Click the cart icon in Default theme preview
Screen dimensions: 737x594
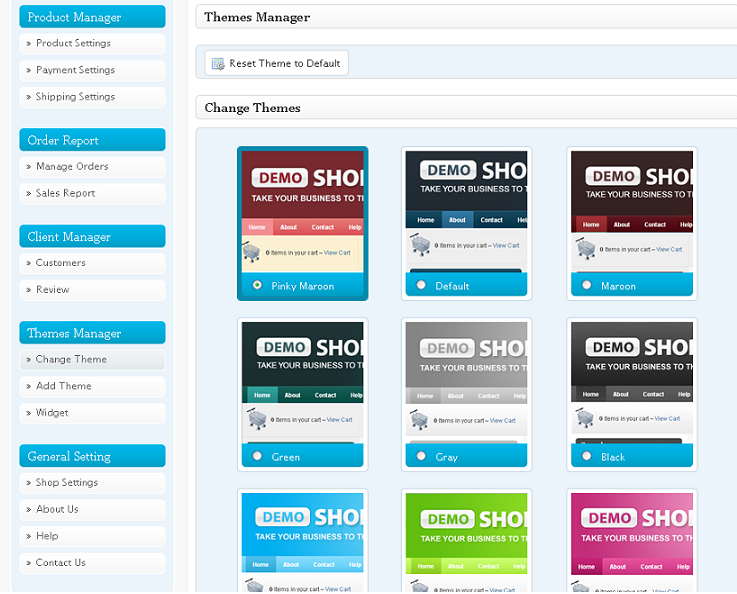(421, 246)
